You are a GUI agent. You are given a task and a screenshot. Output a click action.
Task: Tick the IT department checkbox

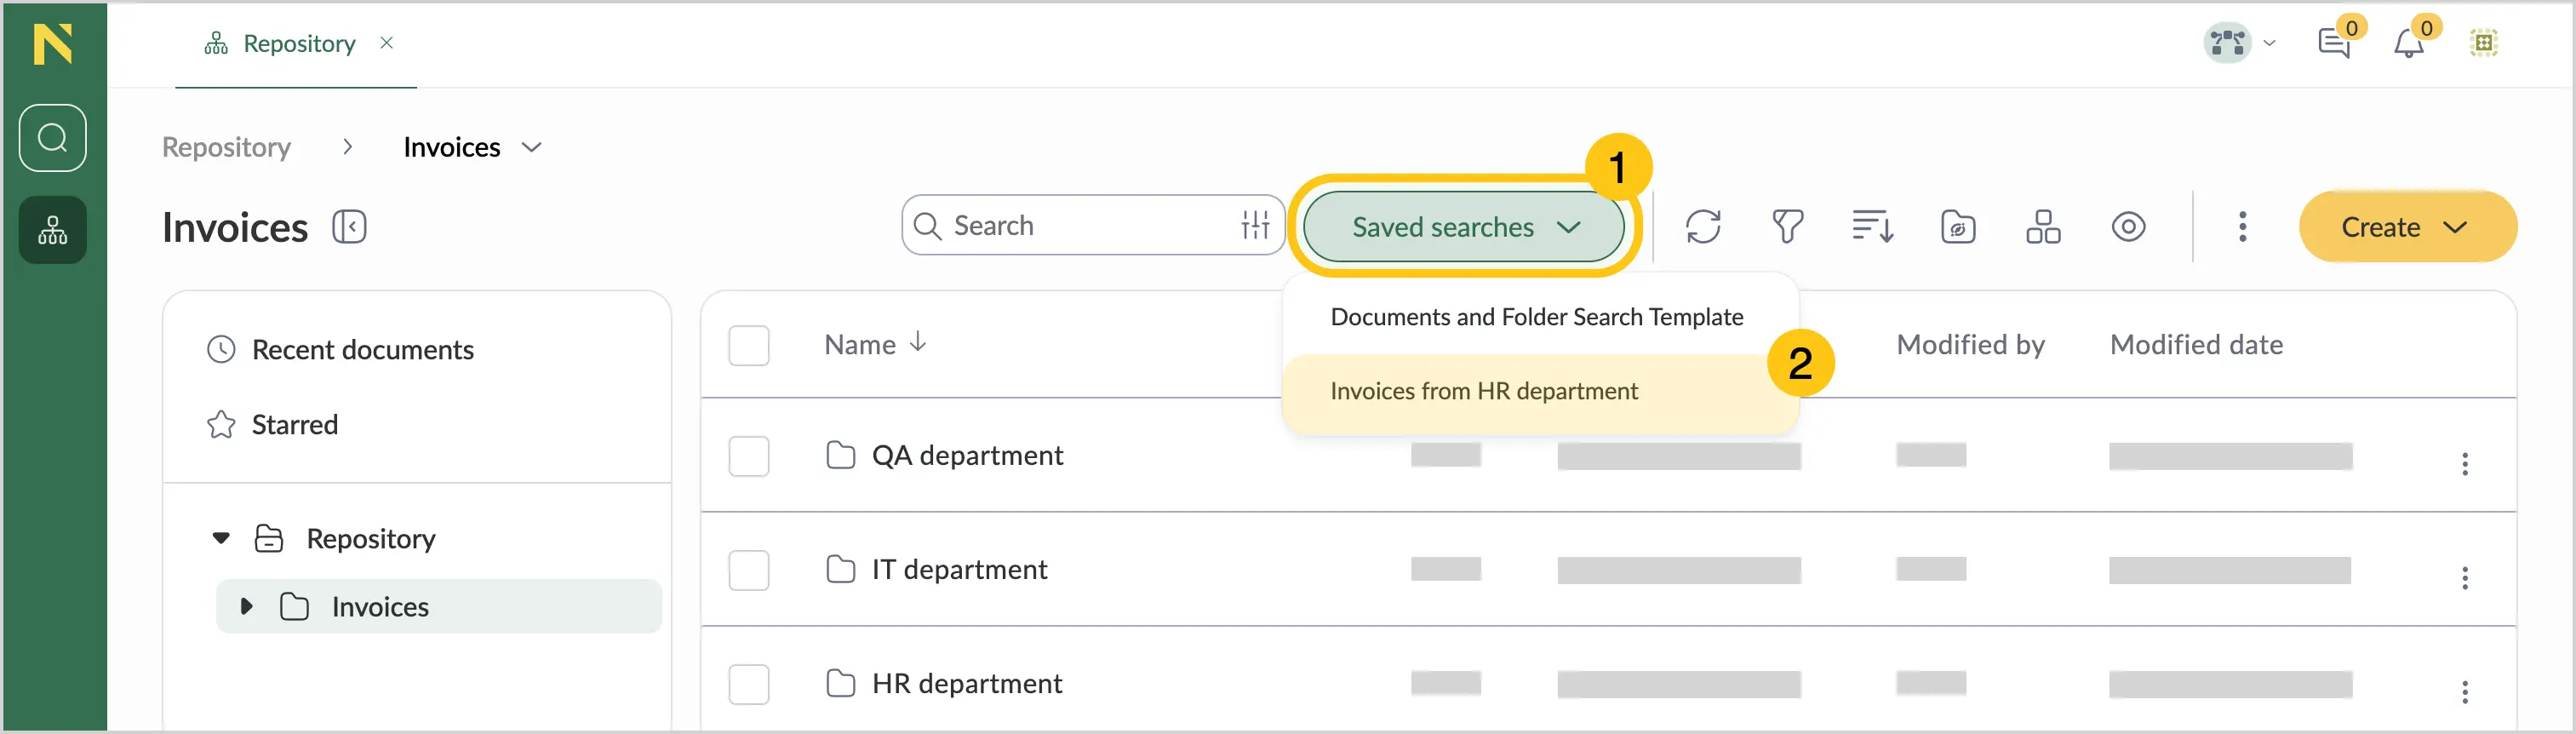pyautogui.click(x=749, y=571)
